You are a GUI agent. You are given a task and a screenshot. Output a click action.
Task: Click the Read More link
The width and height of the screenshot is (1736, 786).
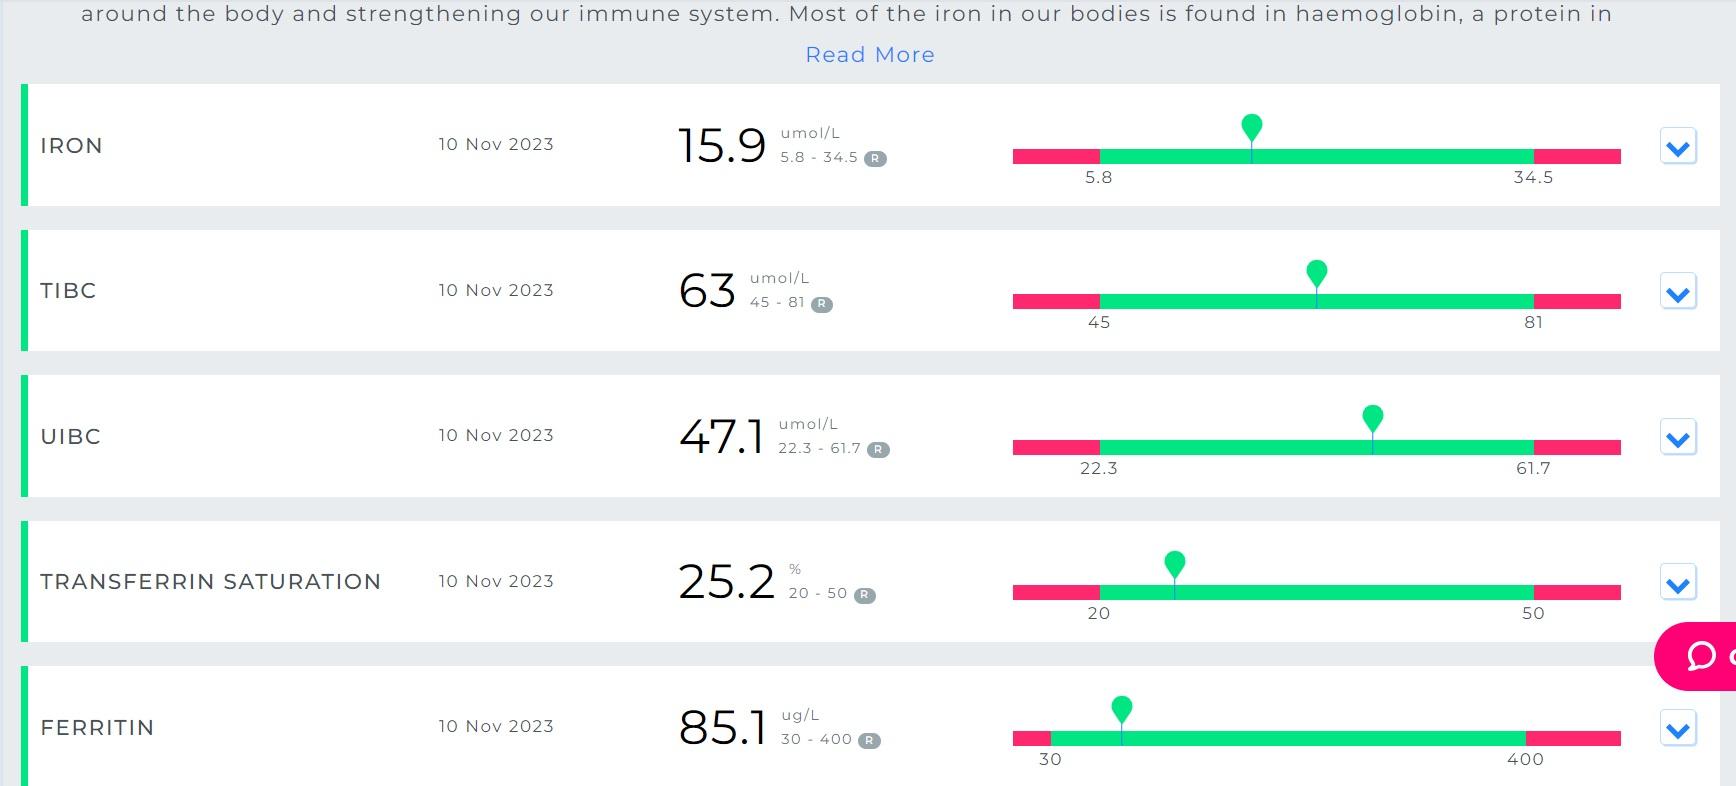click(x=870, y=55)
